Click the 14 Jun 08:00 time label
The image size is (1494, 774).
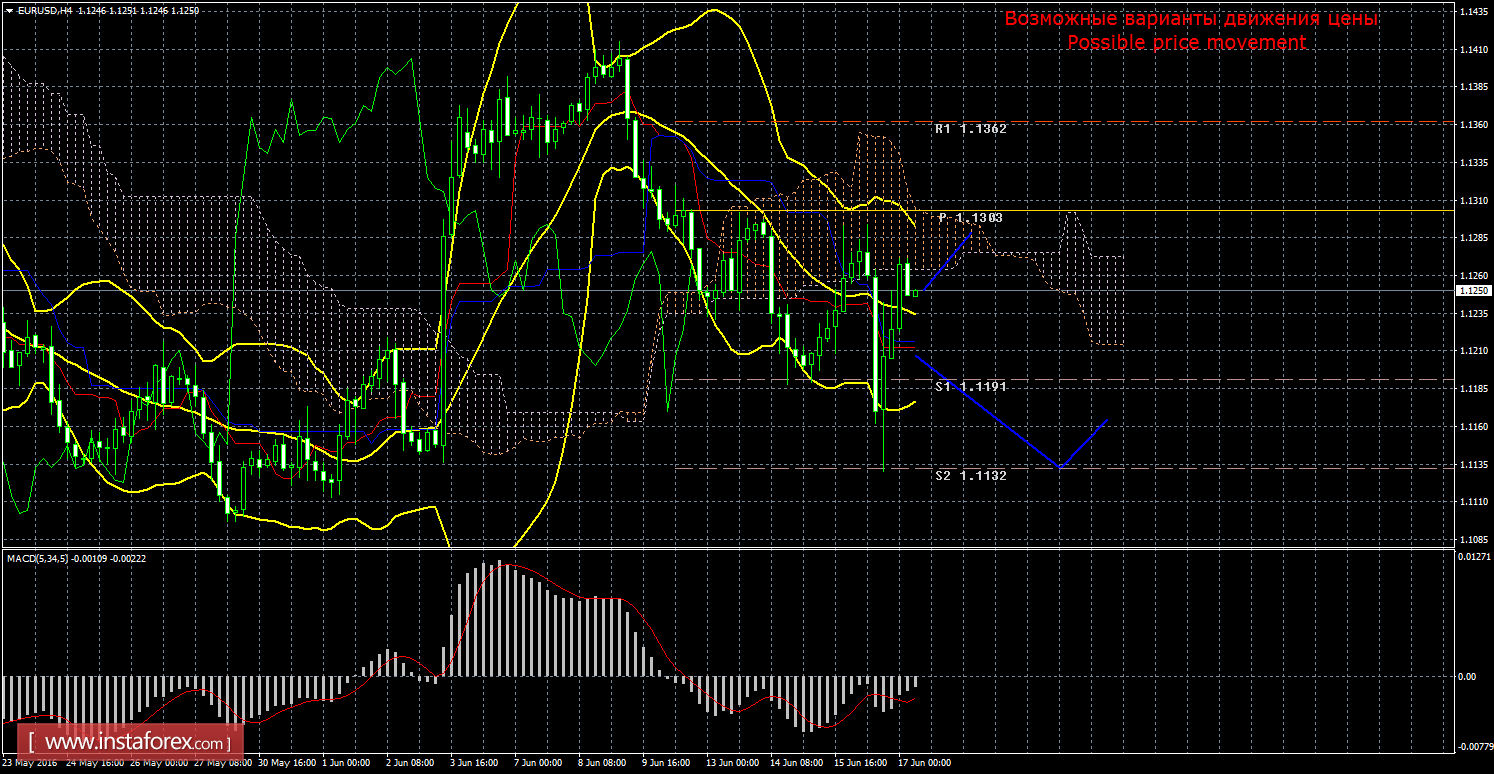click(797, 763)
